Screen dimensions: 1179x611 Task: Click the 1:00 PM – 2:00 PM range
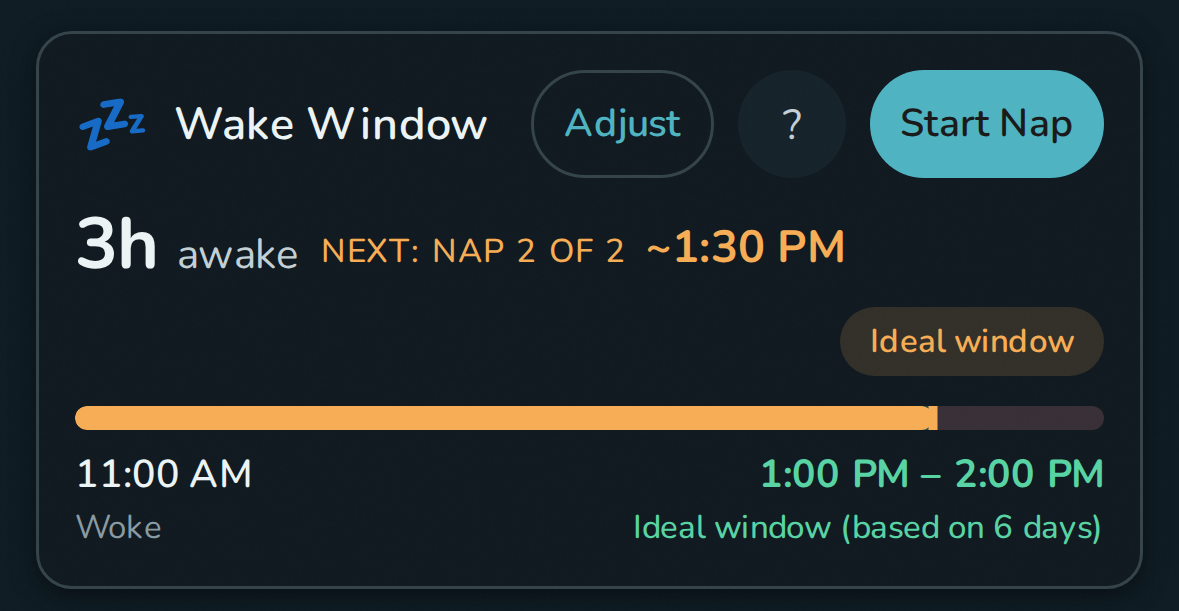[933, 472]
